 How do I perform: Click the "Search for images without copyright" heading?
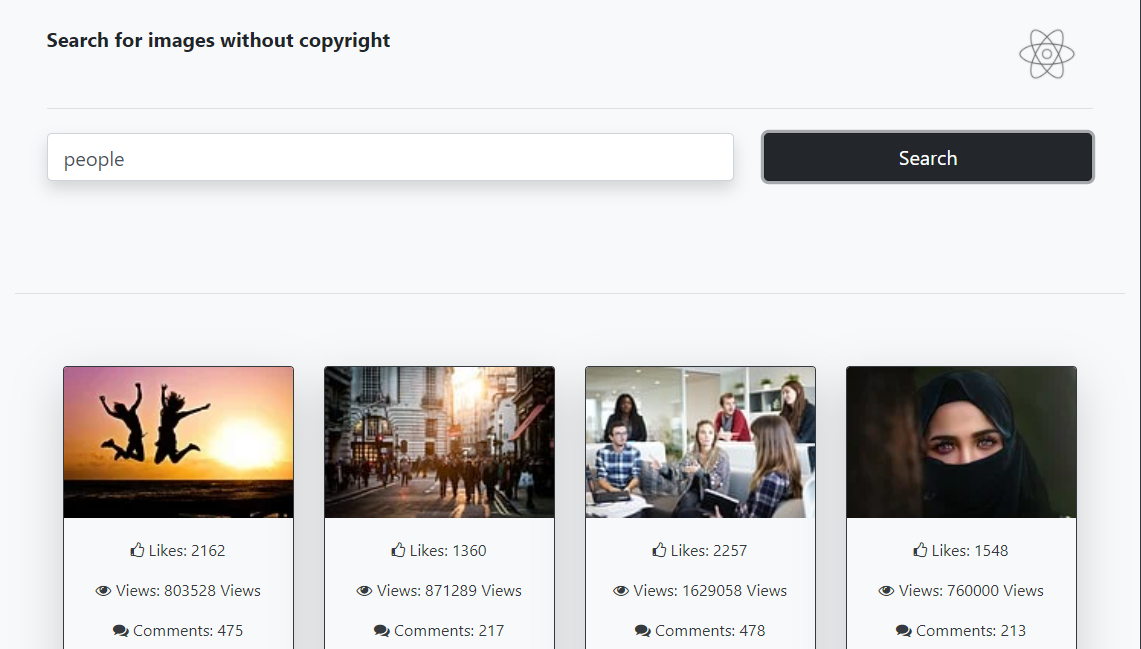click(218, 41)
